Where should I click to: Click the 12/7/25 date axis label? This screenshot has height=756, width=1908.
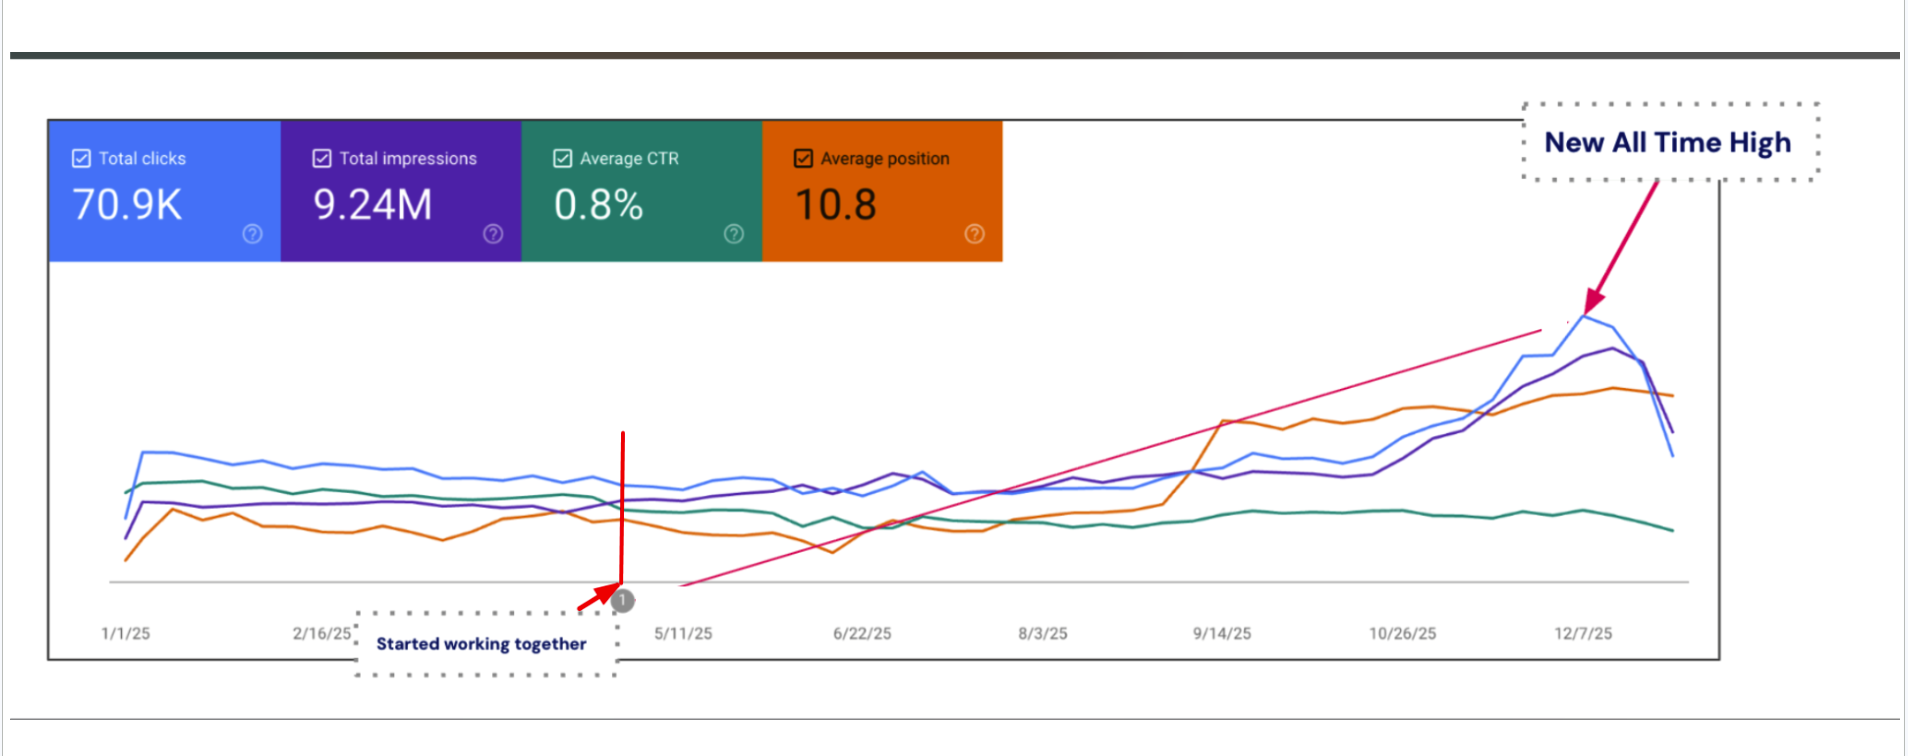point(1583,633)
